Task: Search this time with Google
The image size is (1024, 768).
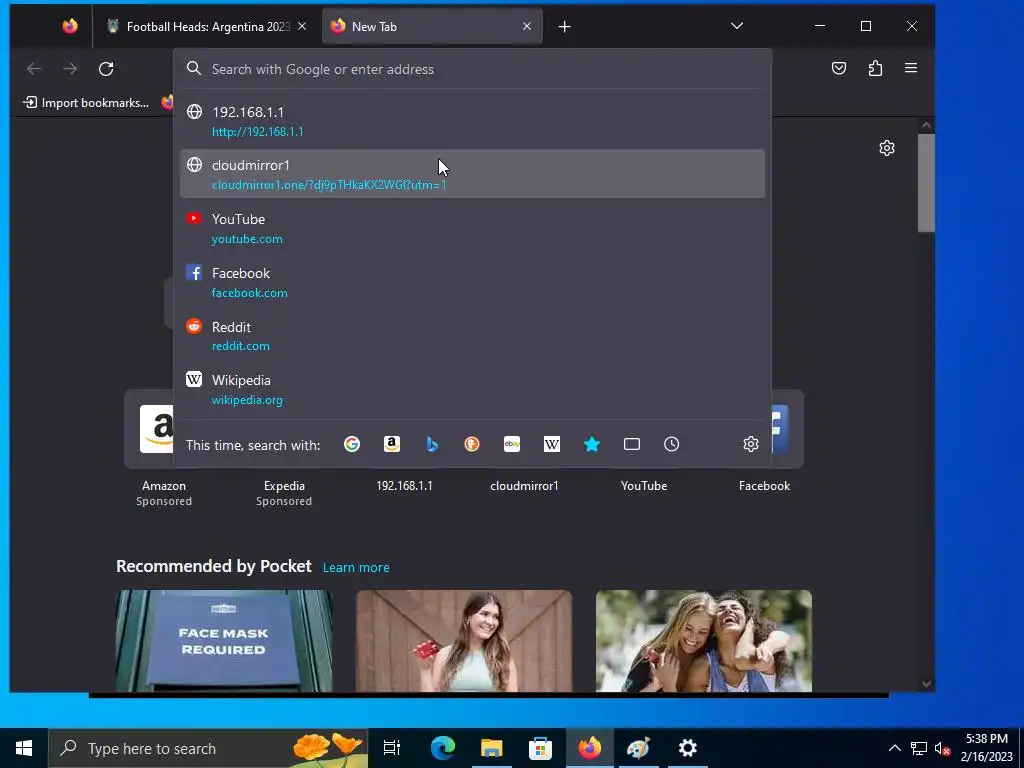Action: (x=352, y=444)
